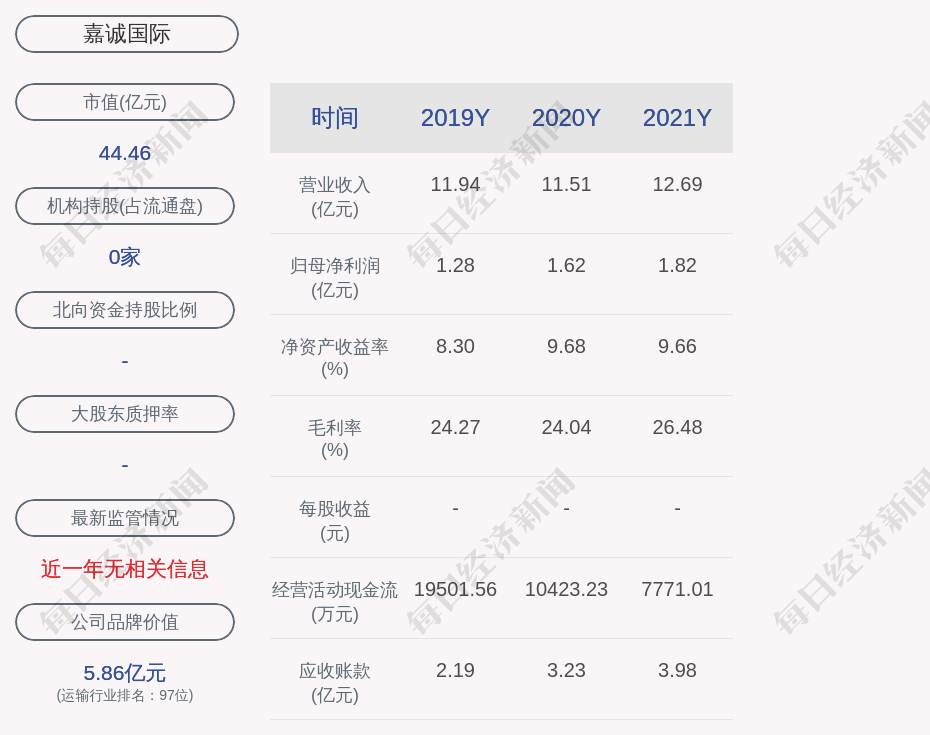Select the 市值(亿元) label pill

pos(125,102)
